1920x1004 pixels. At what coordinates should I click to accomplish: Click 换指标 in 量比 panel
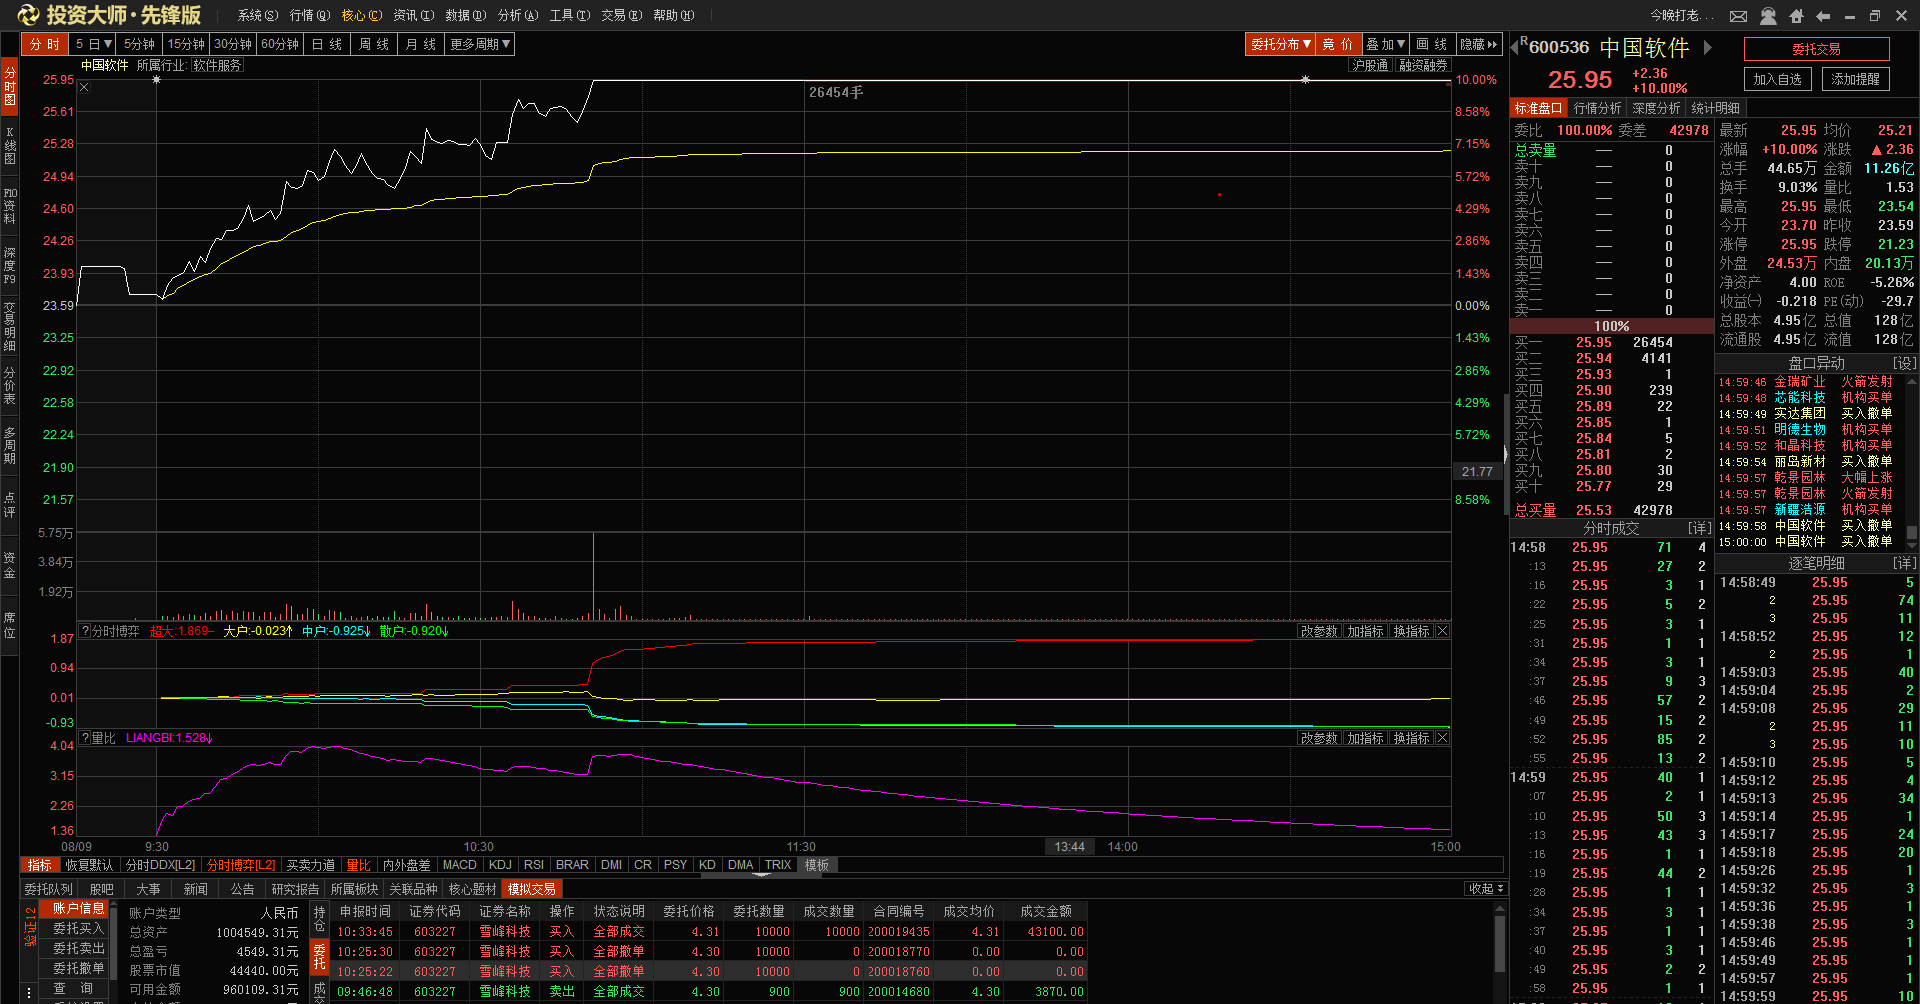pos(1411,738)
